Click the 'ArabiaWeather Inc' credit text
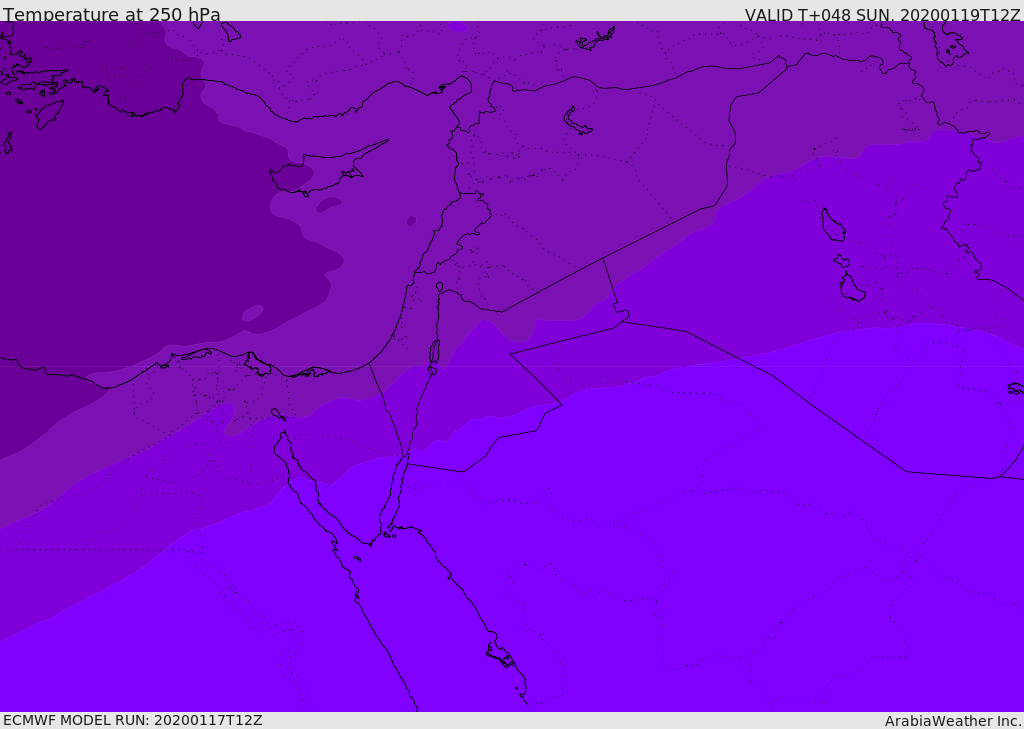Screen dimensions: 1024x729 (x=952, y=721)
